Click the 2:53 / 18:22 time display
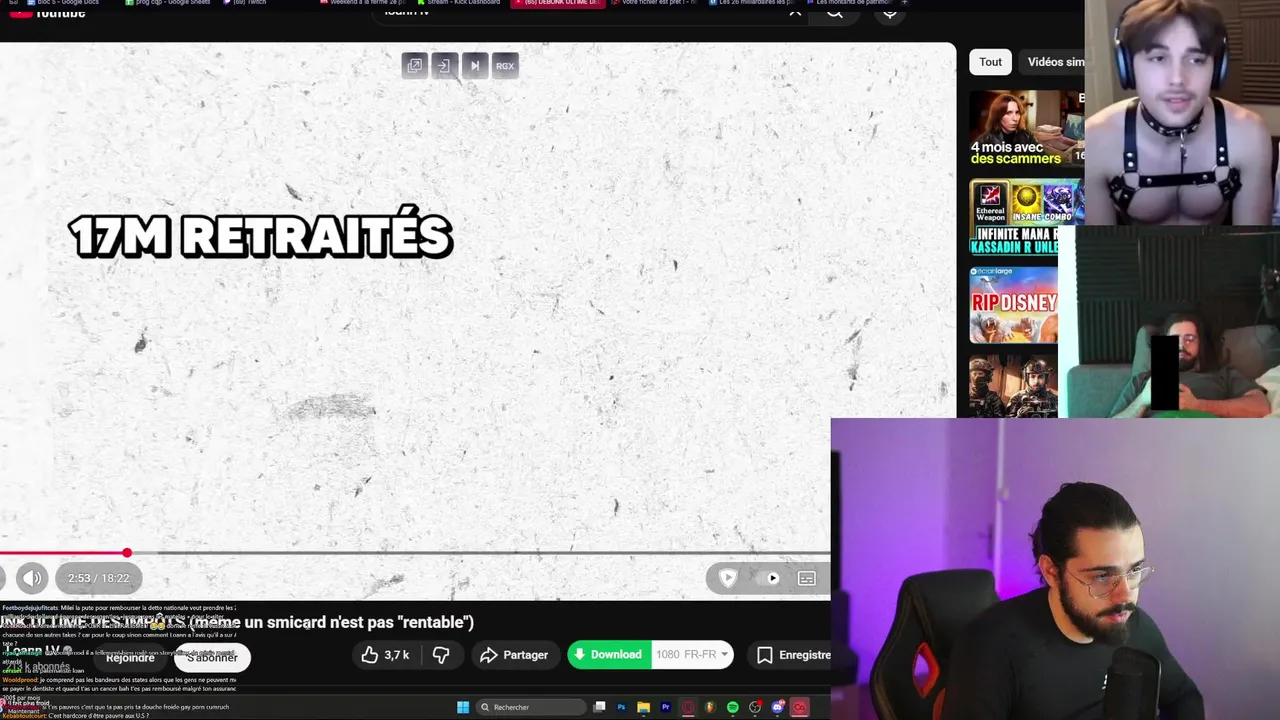This screenshot has width=1280, height=720. (x=98, y=578)
